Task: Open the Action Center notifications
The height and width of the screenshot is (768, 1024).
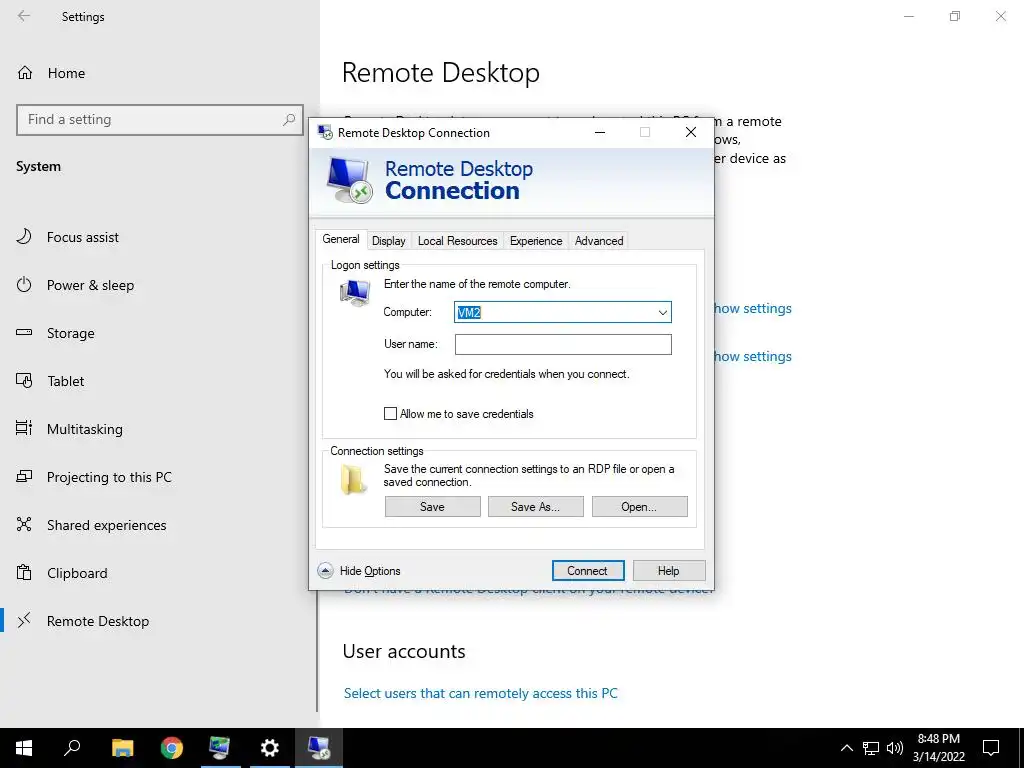Action: (x=991, y=748)
